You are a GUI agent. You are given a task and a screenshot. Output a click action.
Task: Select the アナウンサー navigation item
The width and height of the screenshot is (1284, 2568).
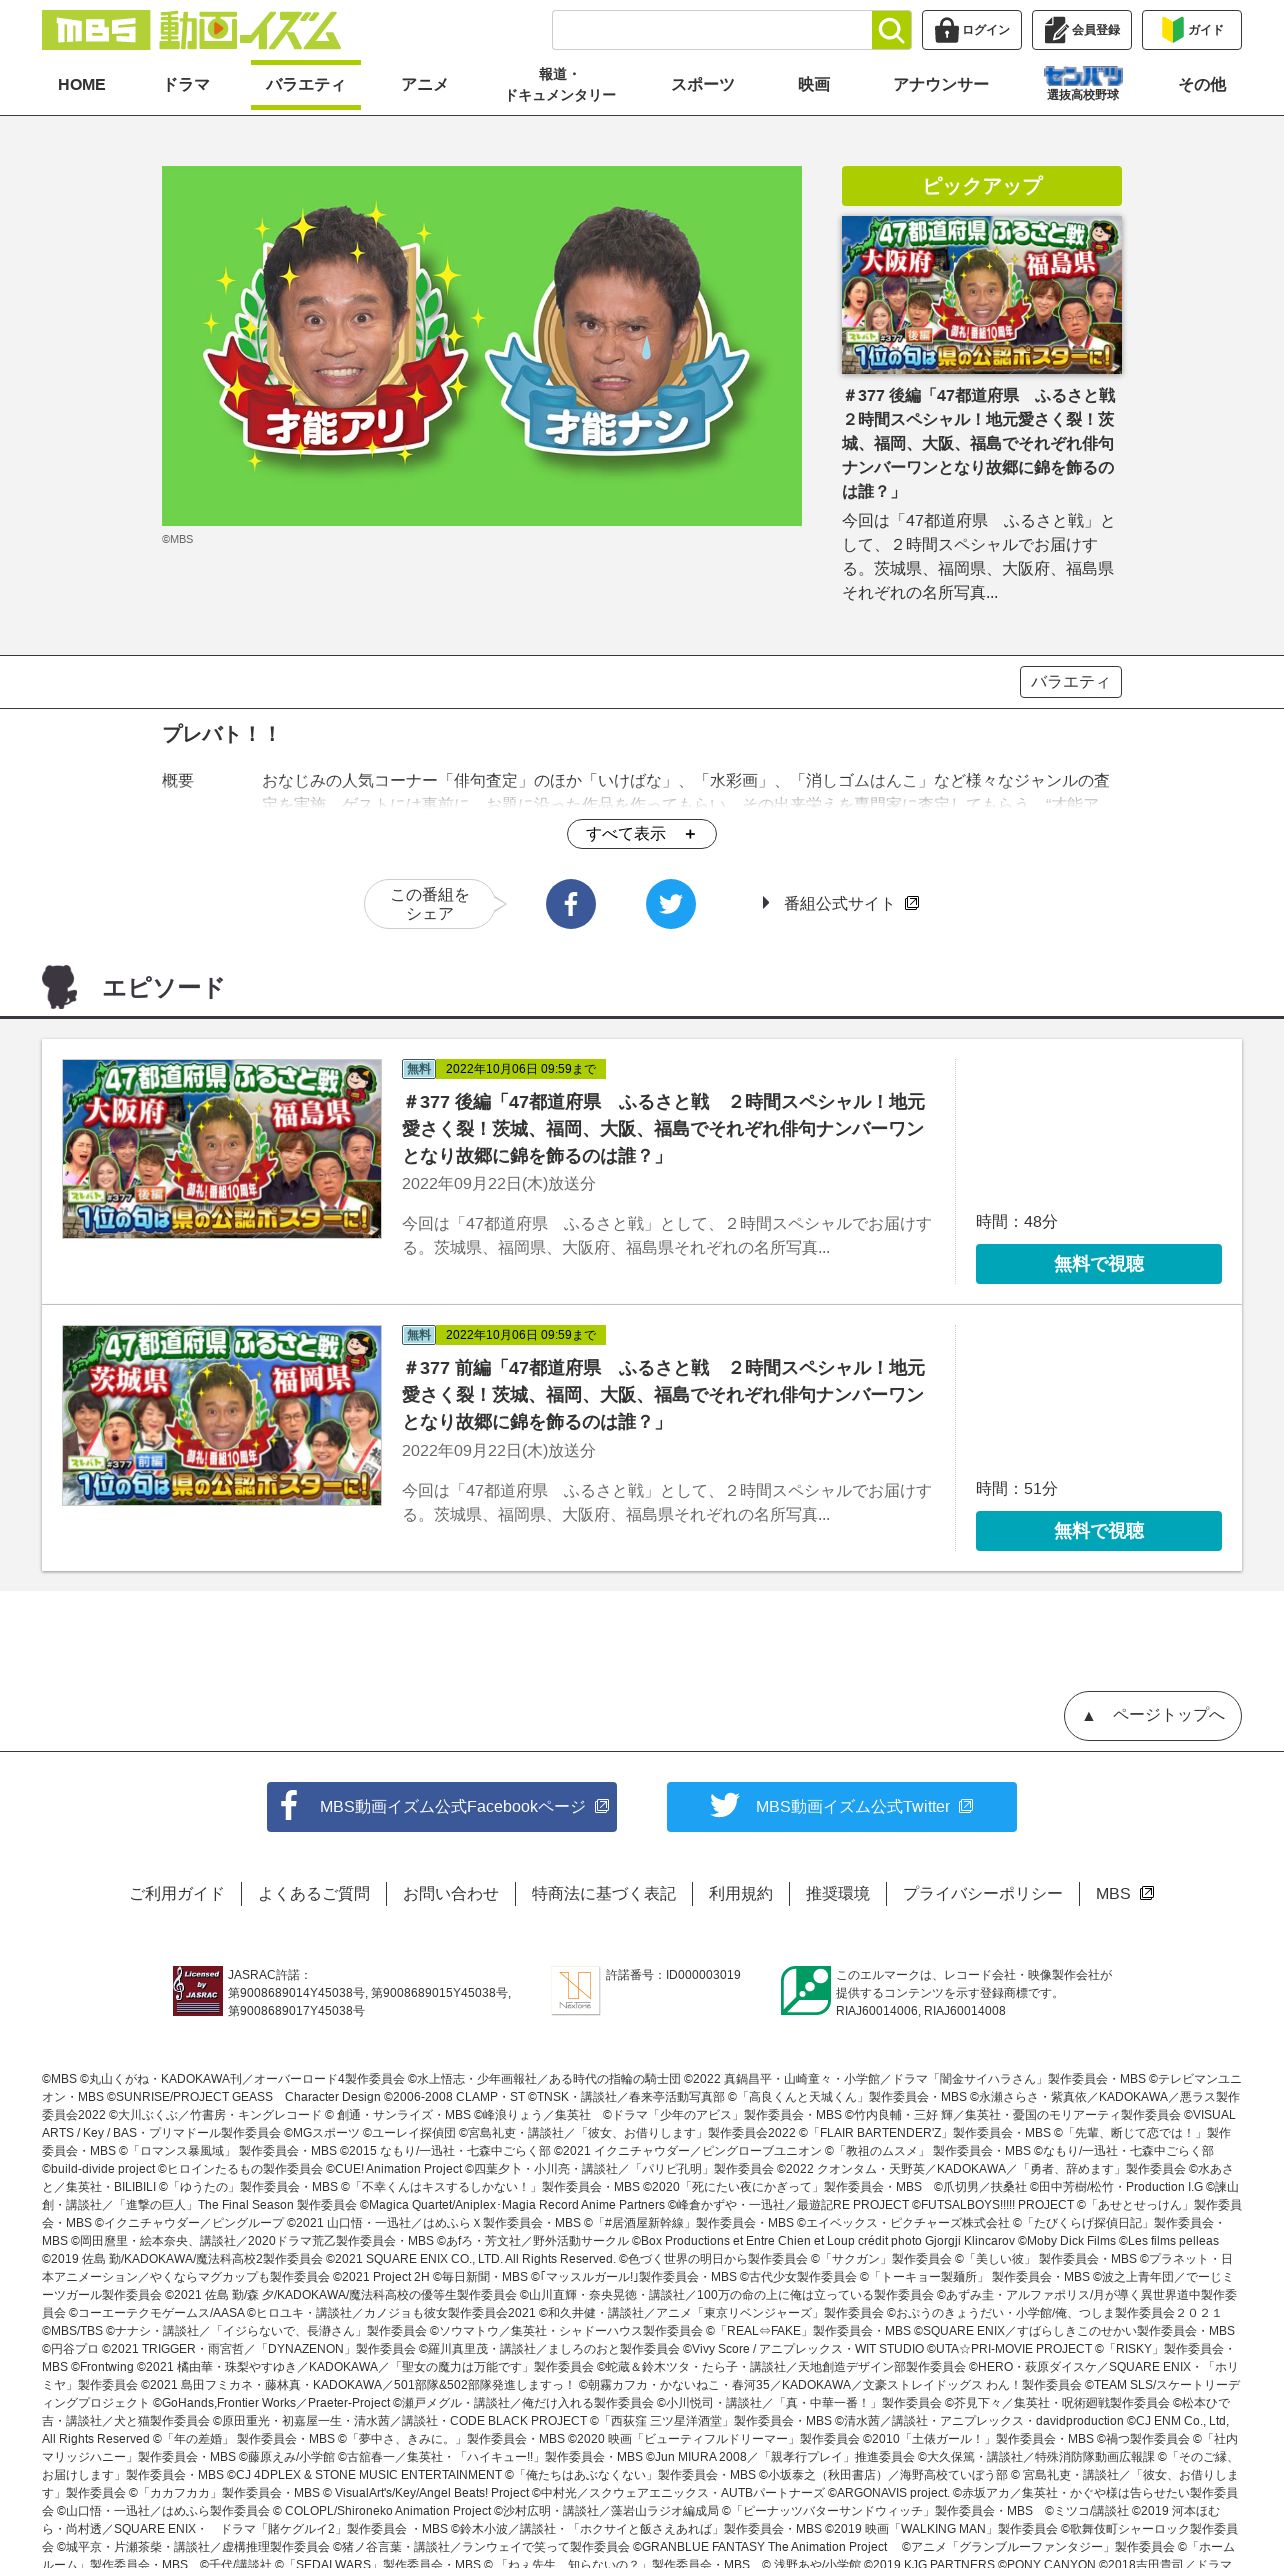(941, 85)
